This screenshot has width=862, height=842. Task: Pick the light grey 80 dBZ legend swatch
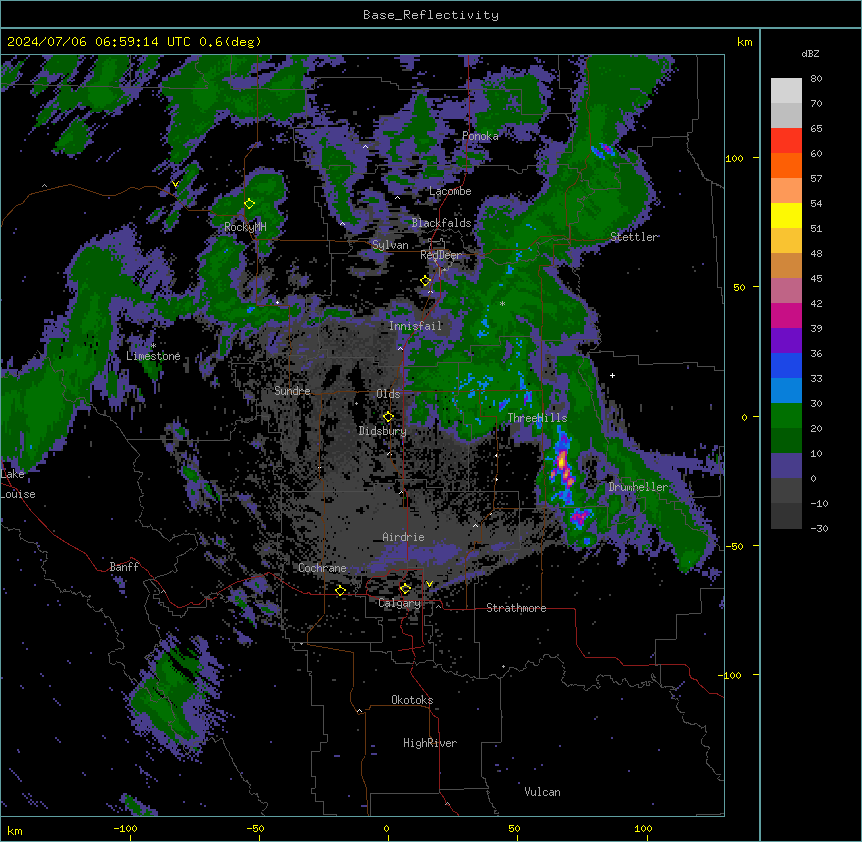click(786, 91)
